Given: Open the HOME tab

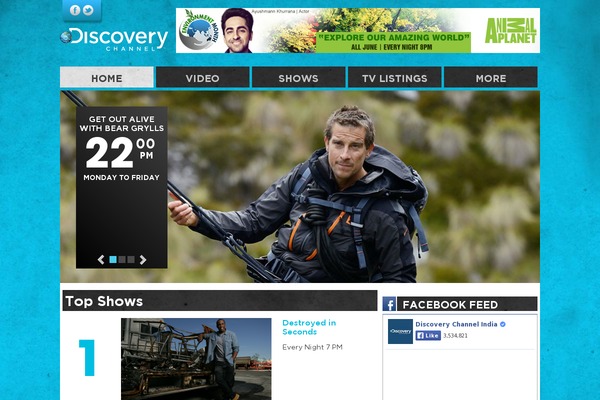Looking at the screenshot, I should tap(107, 77).
